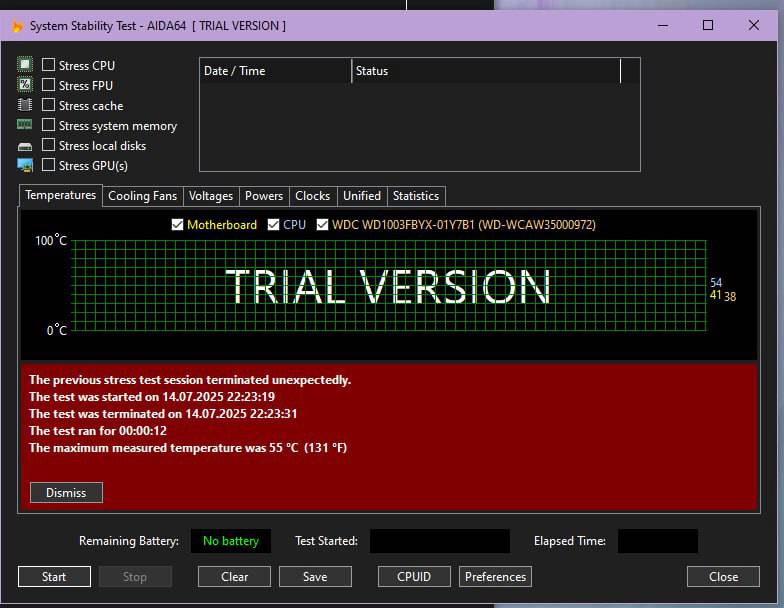Click the Status column header
Image resolution: width=784 pixels, height=608 pixels.
pos(485,71)
